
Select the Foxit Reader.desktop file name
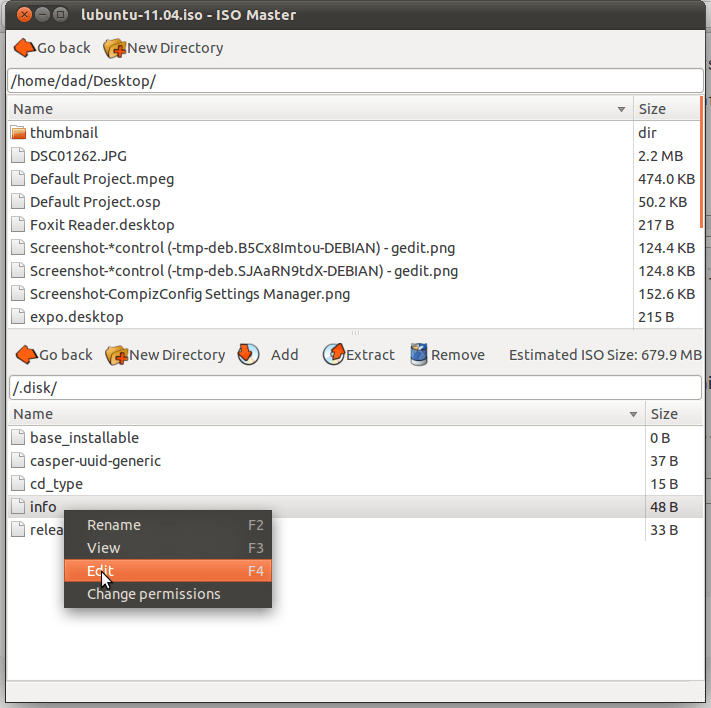[102, 225]
